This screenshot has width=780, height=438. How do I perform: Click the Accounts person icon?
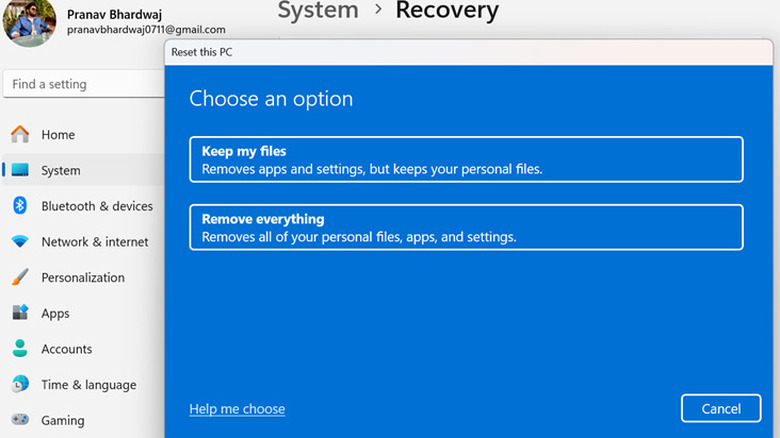[20, 349]
